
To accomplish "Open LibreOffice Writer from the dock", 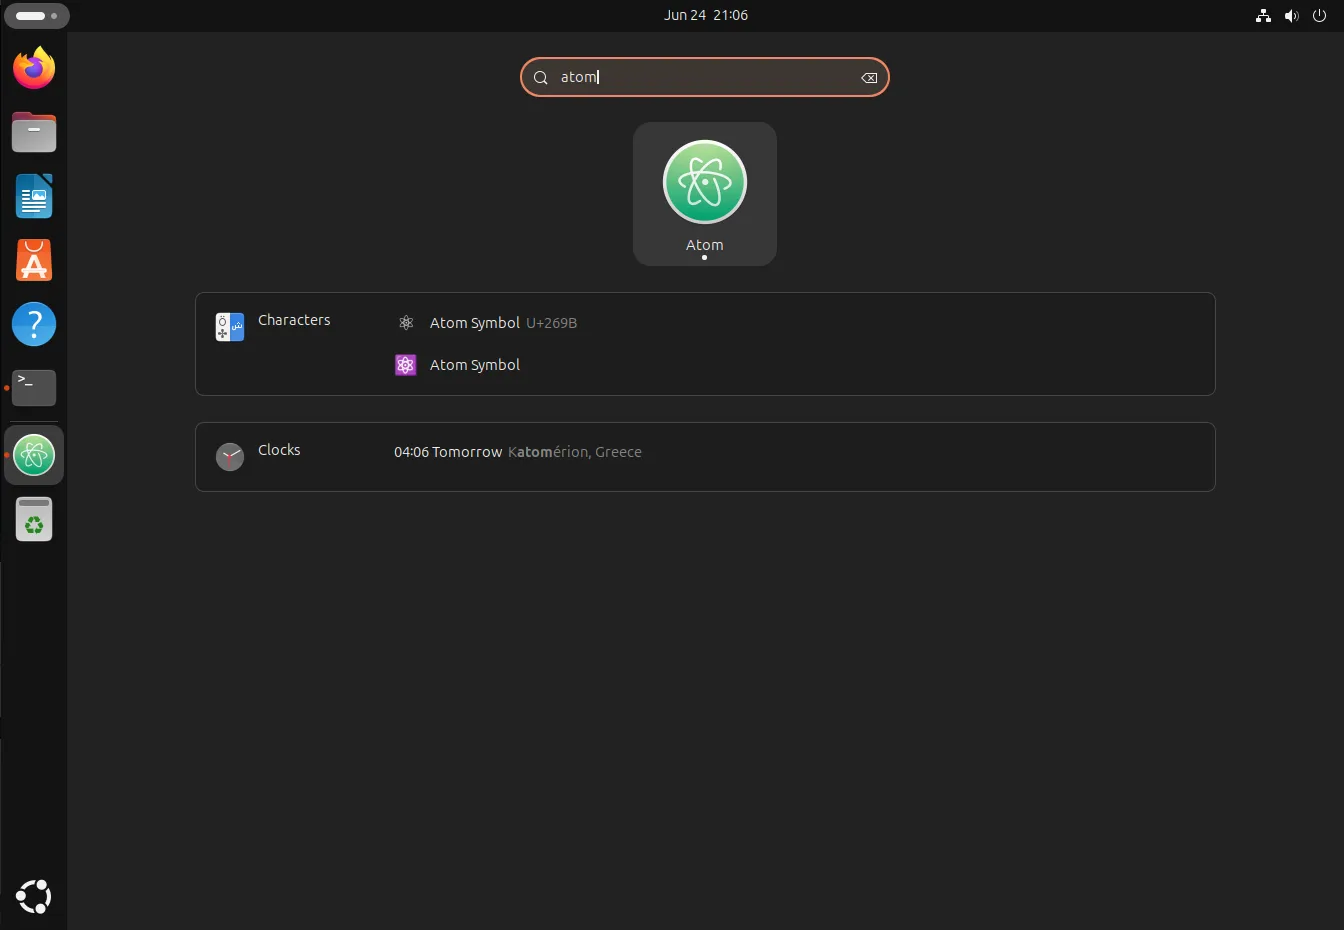I will pos(34,196).
